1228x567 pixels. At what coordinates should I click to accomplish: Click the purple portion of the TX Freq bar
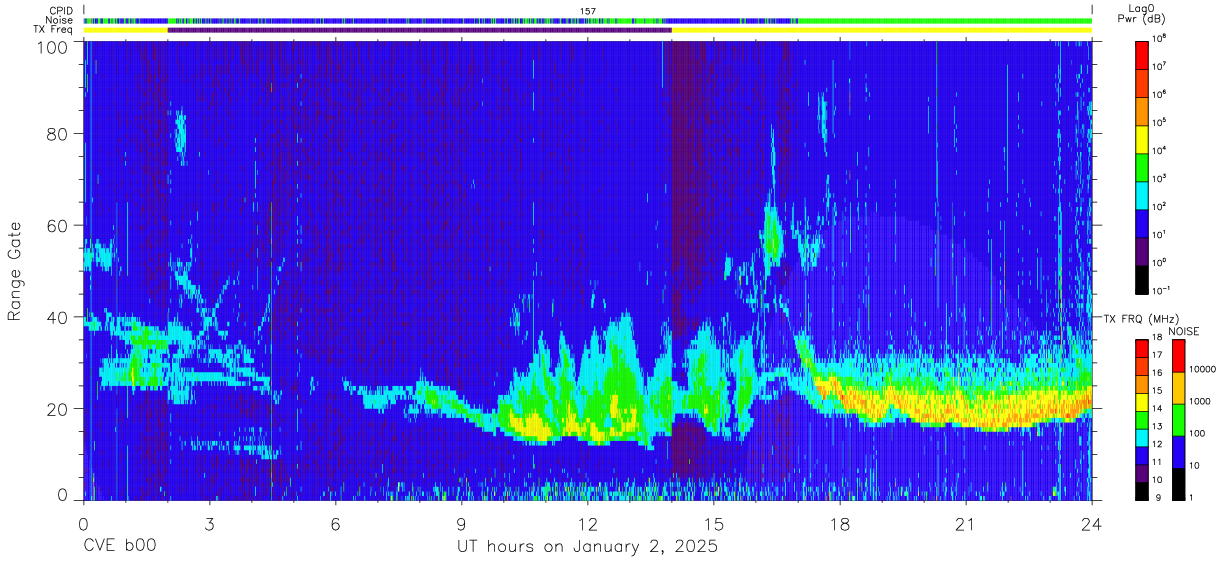pyautogui.click(x=419, y=30)
